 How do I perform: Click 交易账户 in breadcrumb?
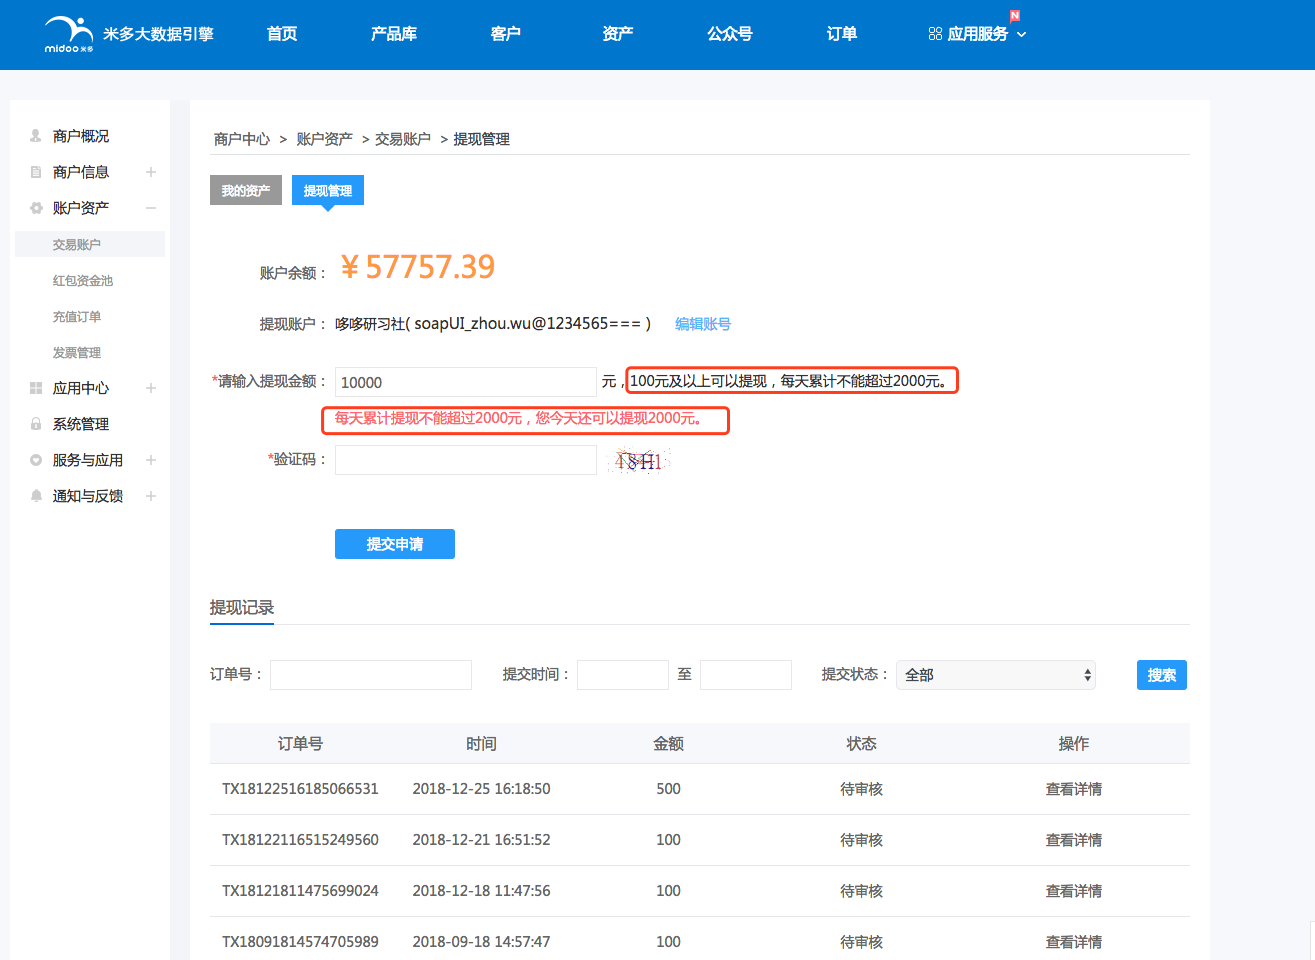pyautogui.click(x=403, y=139)
